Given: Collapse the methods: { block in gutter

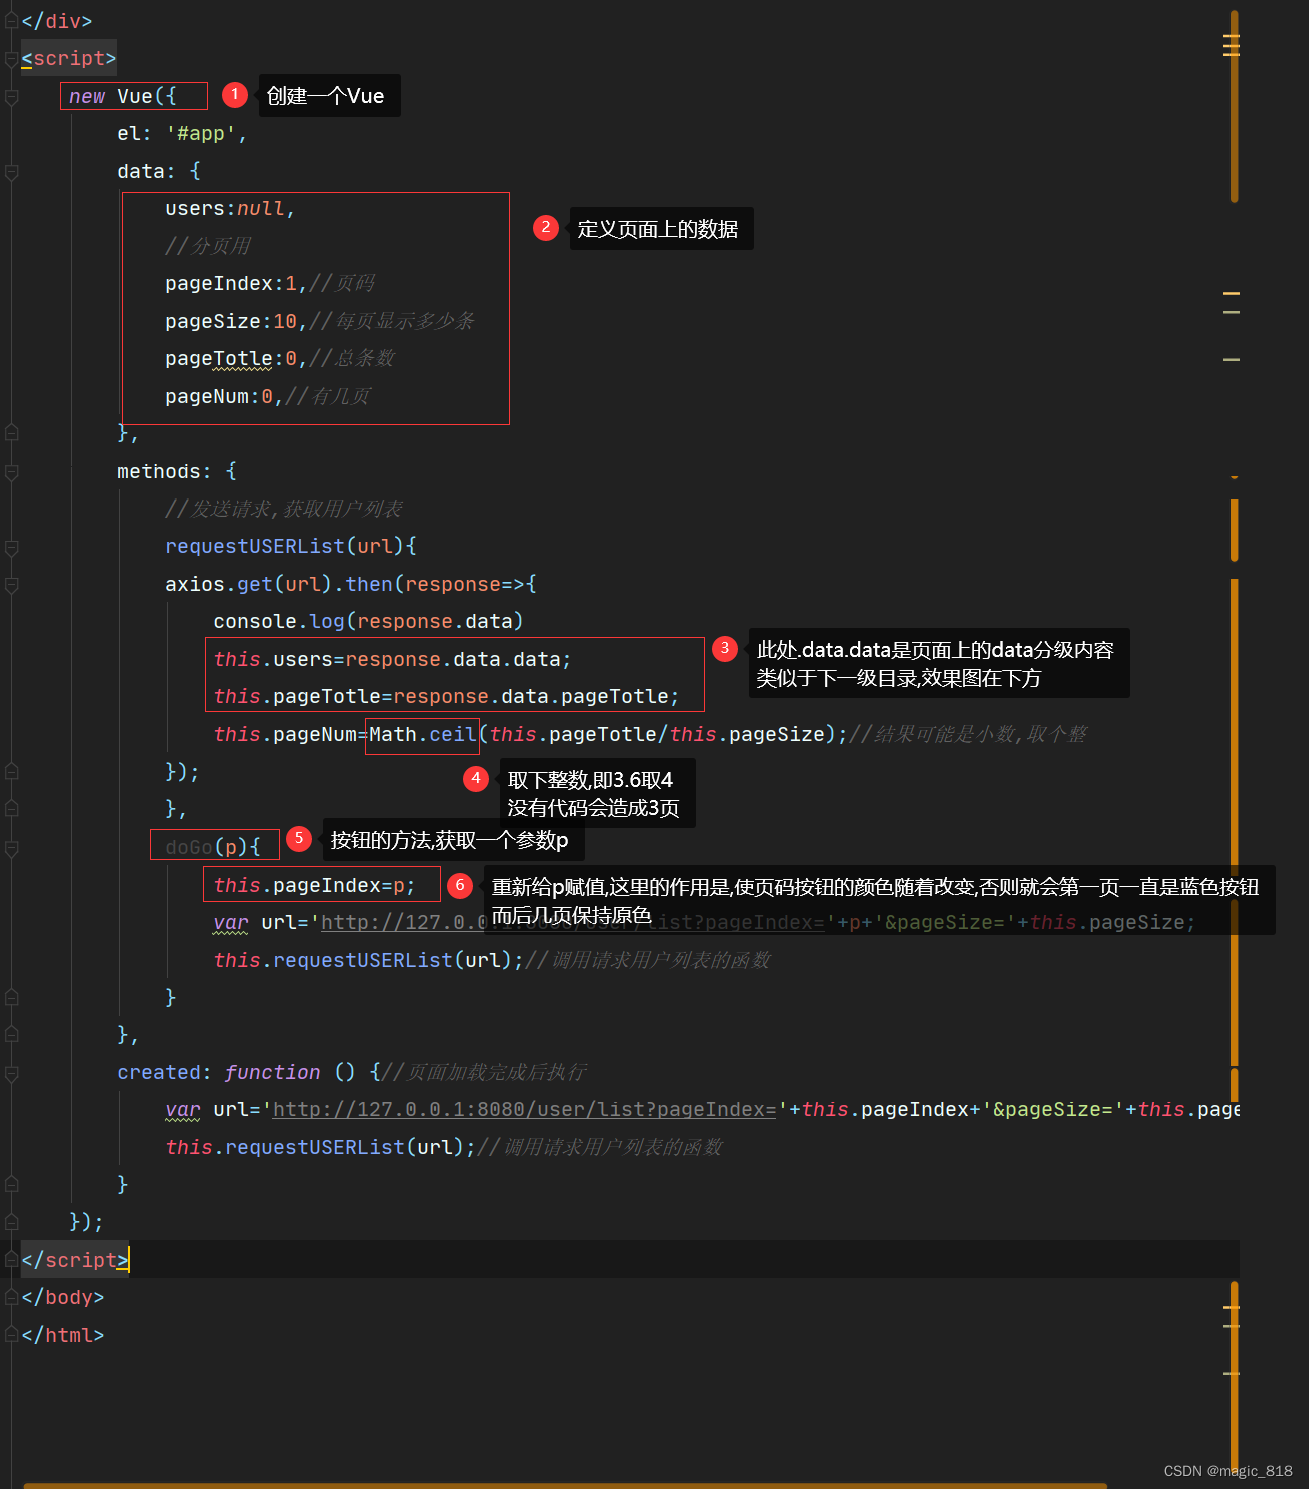Looking at the screenshot, I should [12, 472].
